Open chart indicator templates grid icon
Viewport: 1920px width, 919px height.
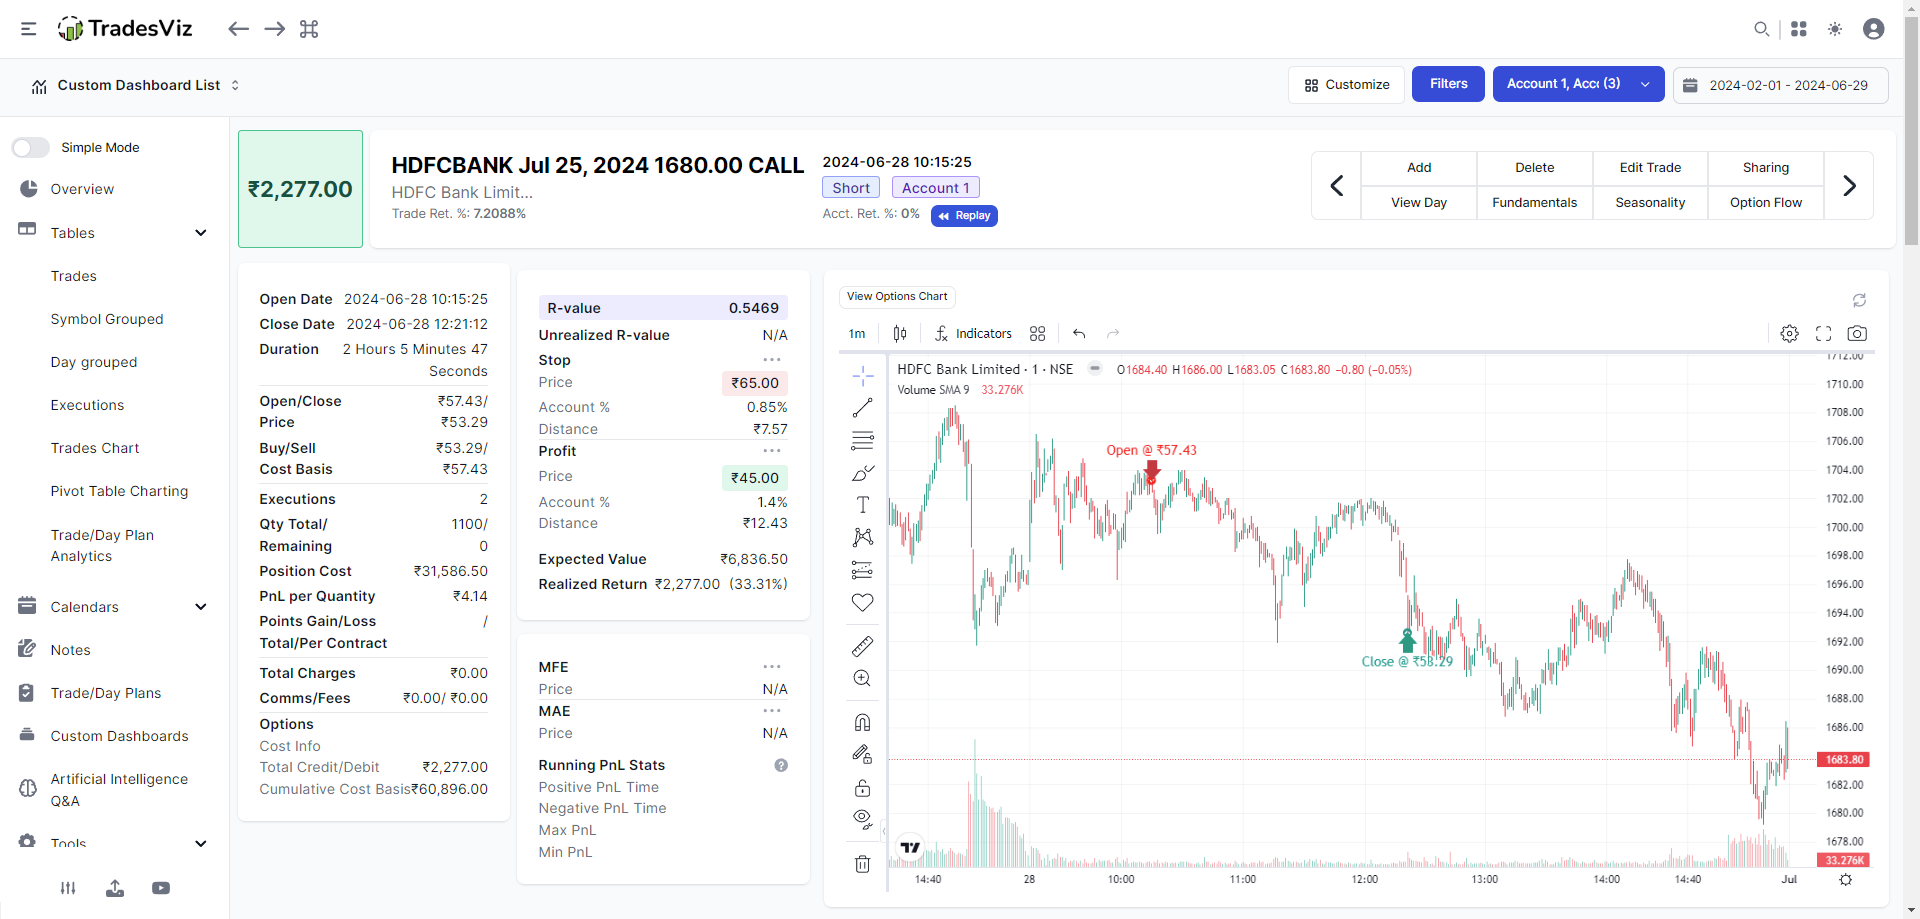click(1037, 334)
